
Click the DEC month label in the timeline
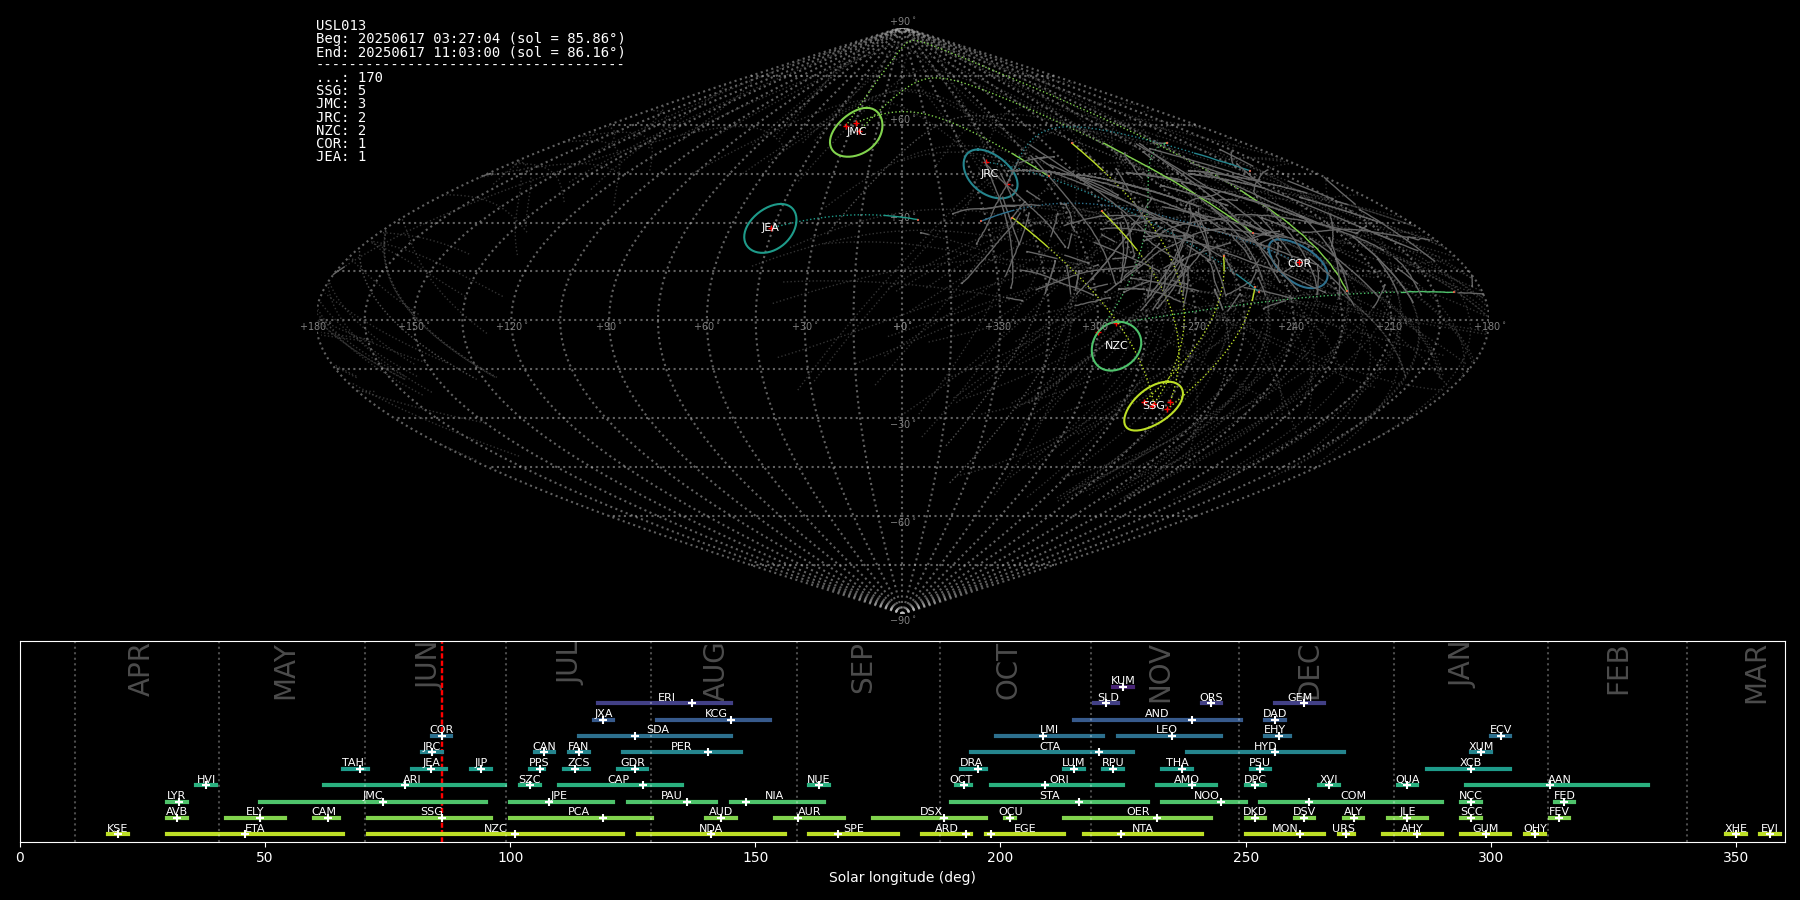[1309, 672]
